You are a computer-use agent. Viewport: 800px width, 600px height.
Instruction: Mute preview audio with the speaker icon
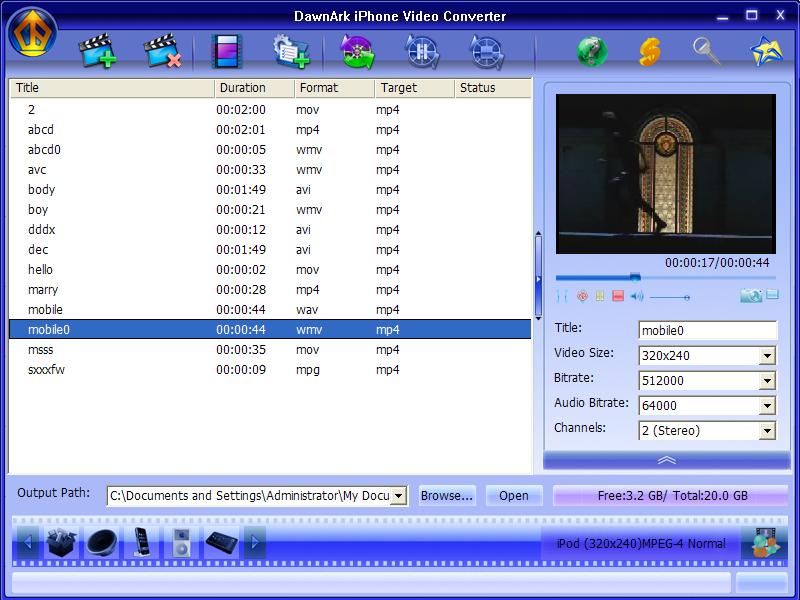(x=637, y=296)
